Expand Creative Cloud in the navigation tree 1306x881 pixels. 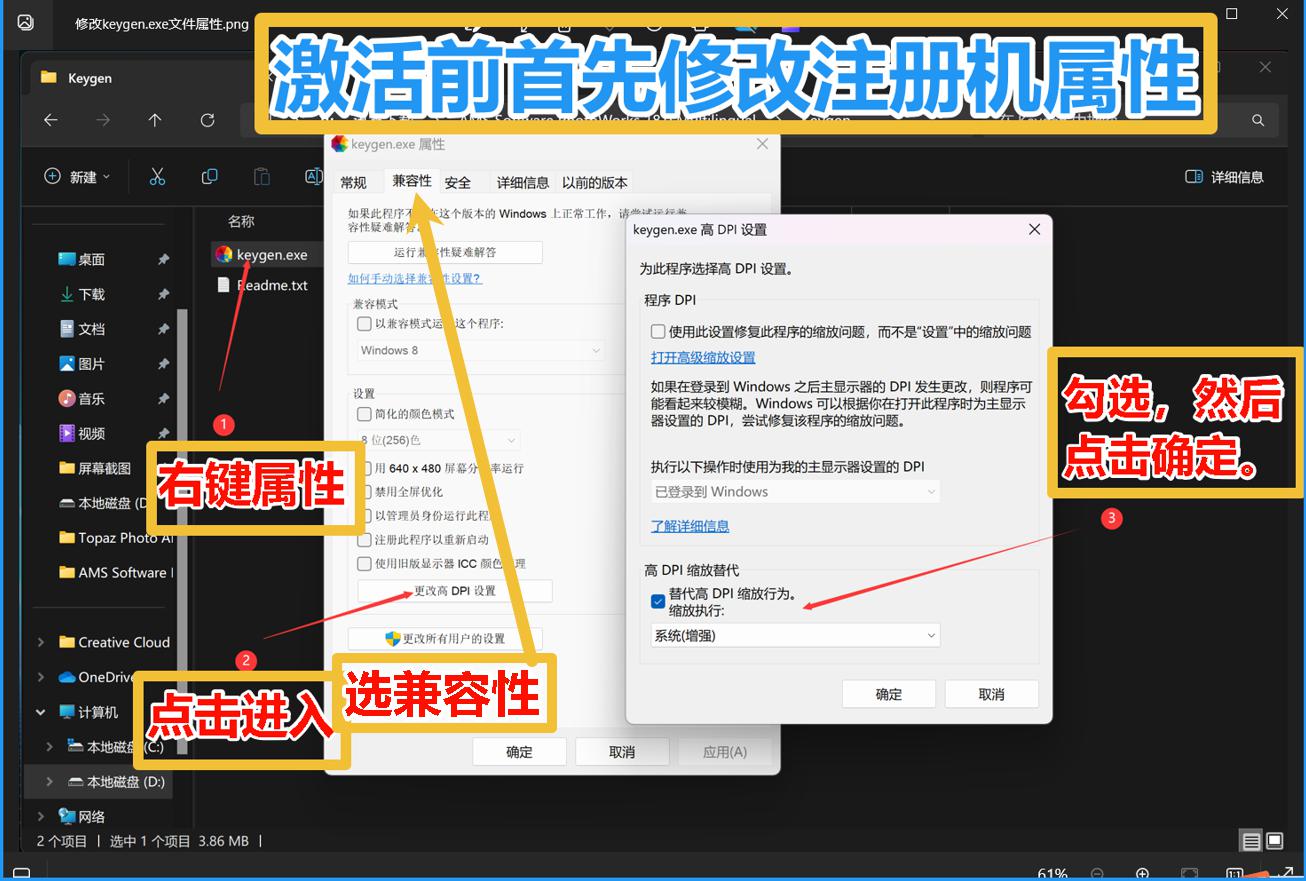pyautogui.click(x=41, y=643)
